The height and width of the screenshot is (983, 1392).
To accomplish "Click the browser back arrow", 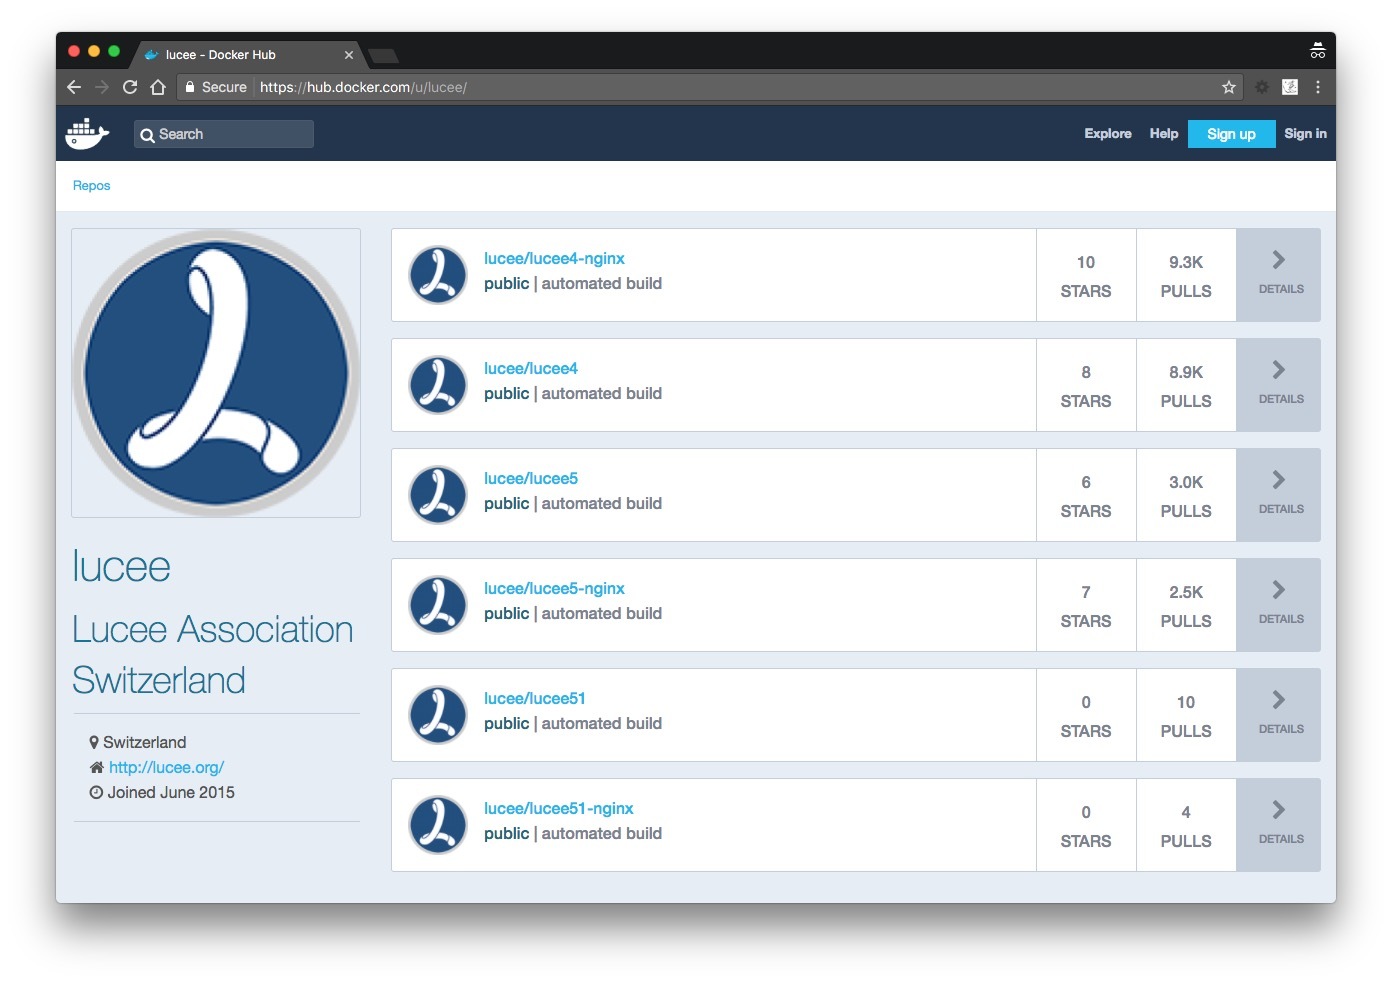I will [x=74, y=87].
